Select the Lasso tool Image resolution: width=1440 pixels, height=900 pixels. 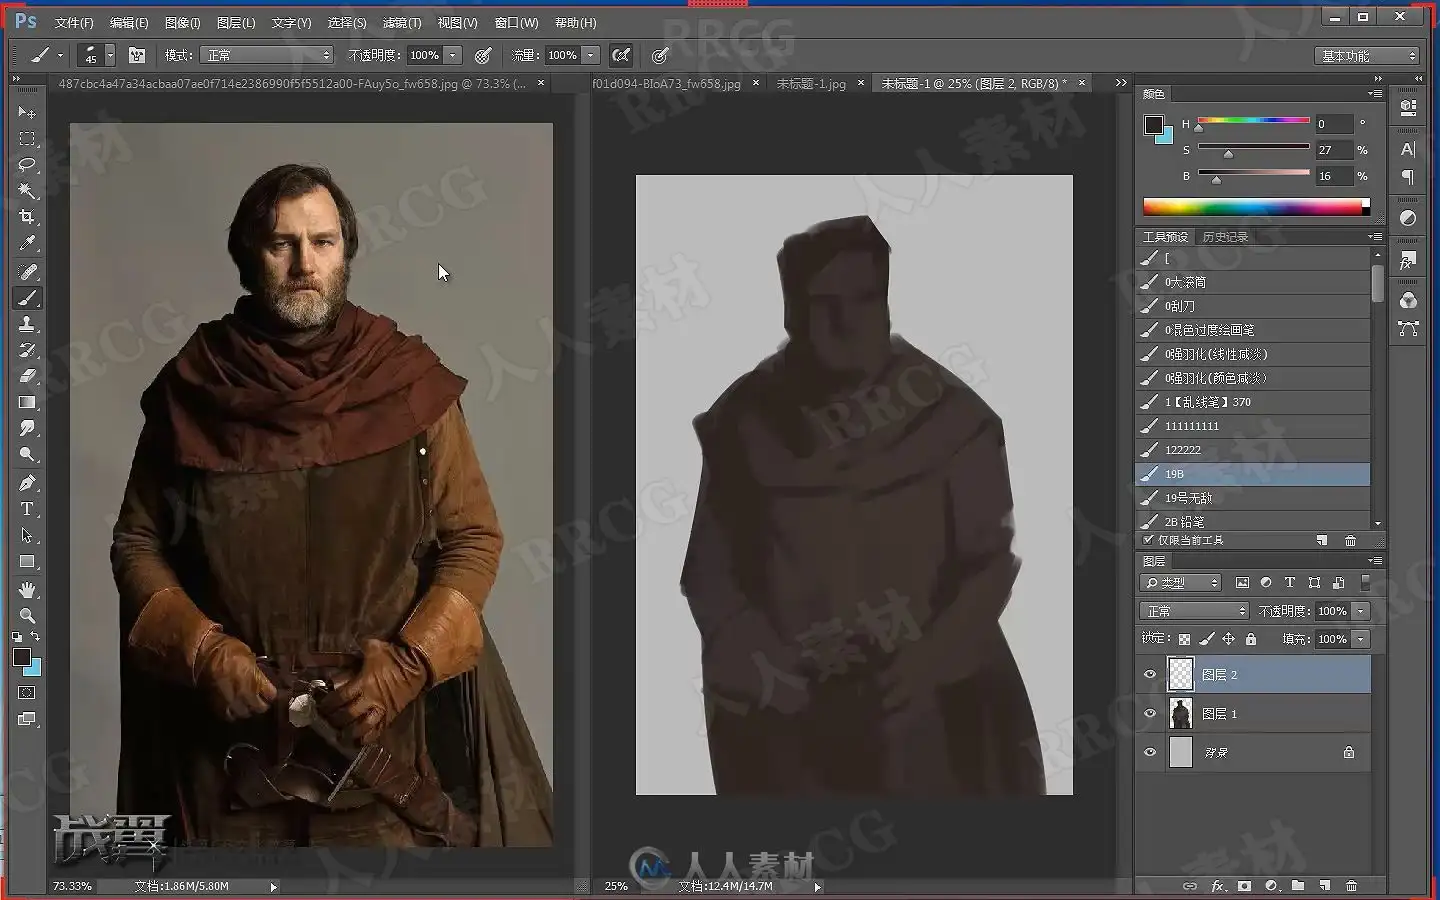27,164
